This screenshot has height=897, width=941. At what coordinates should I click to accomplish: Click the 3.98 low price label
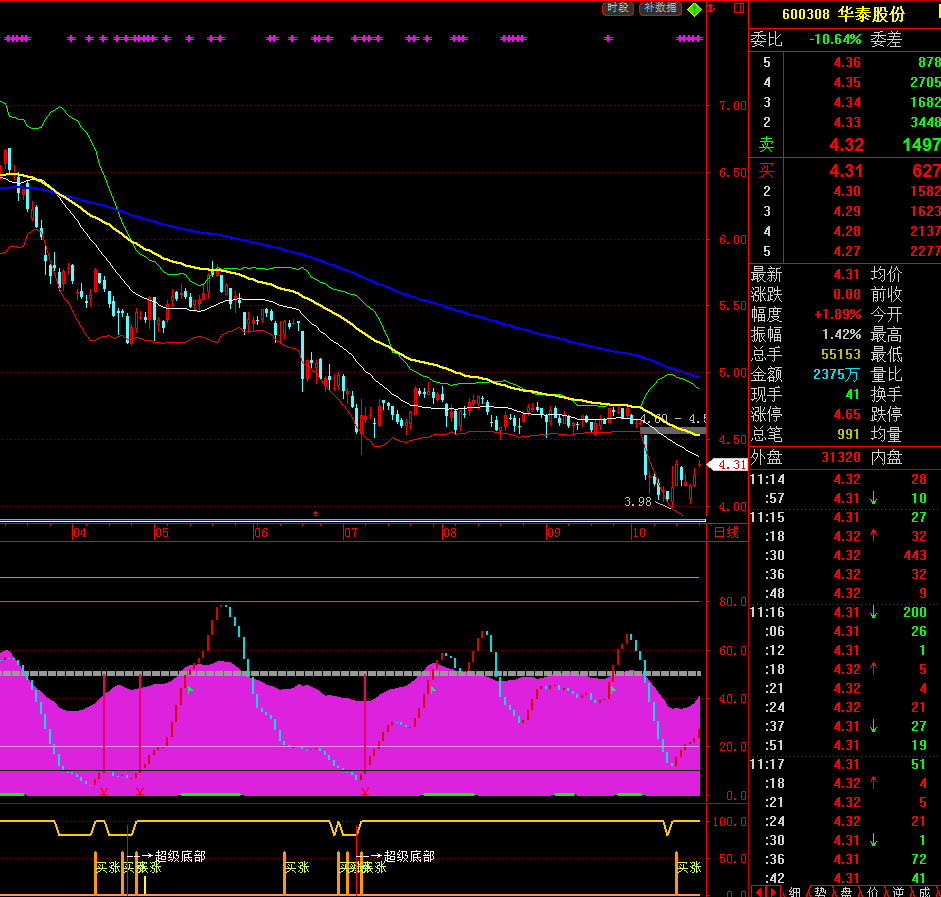[637, 502]
